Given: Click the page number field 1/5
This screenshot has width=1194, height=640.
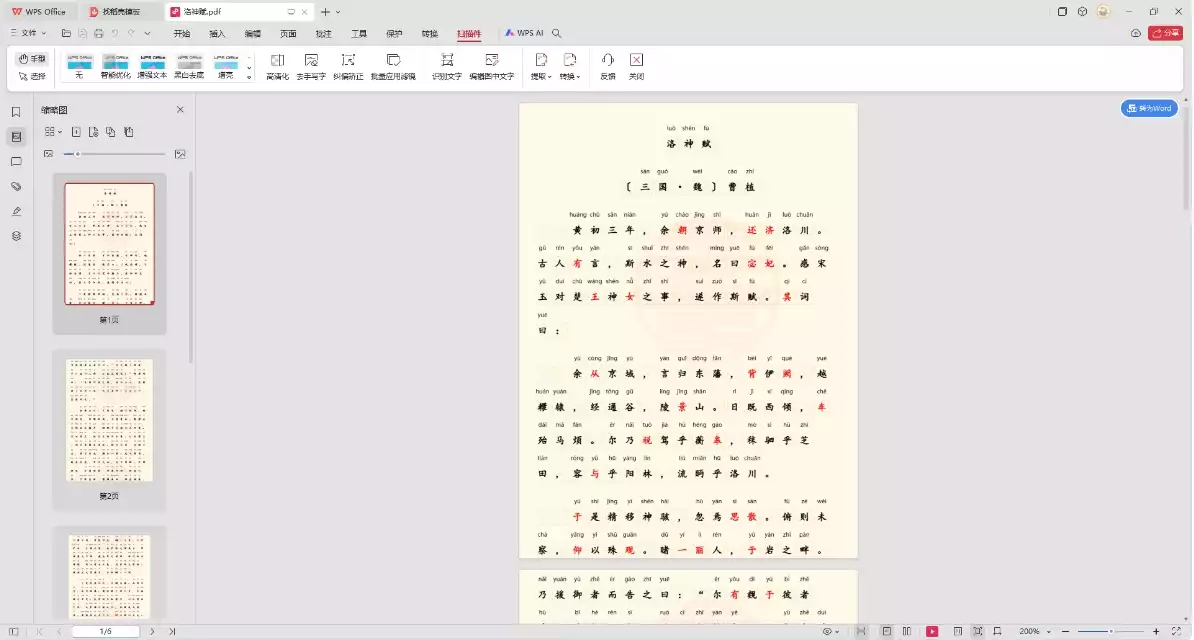Looking at the screenshot, I should pyautogui.click(x=106, y=631).
